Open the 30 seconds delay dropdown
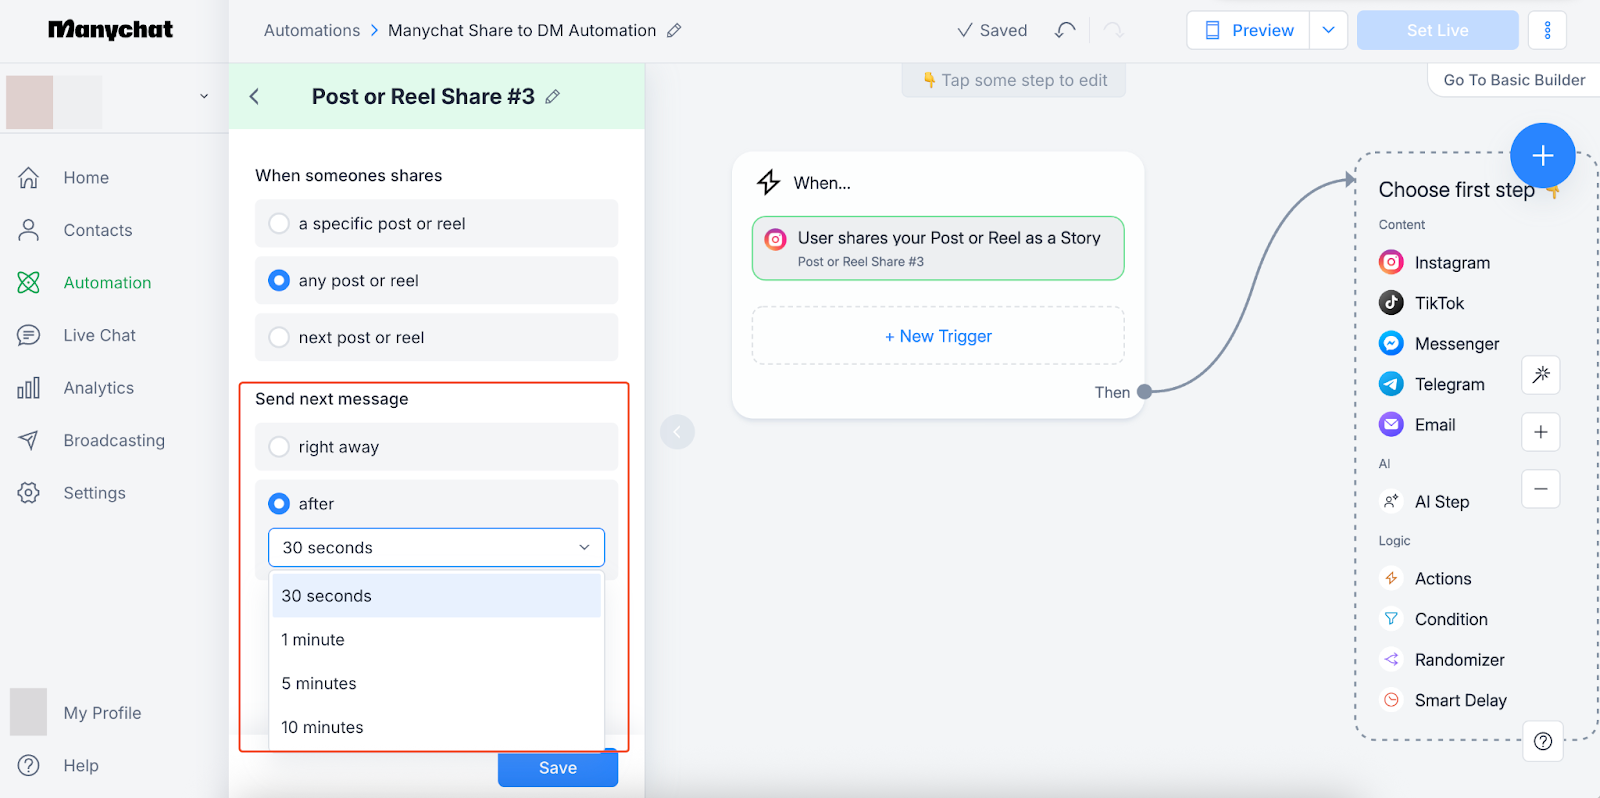This screenshot has height=798, width=1600. click(436, 548)
